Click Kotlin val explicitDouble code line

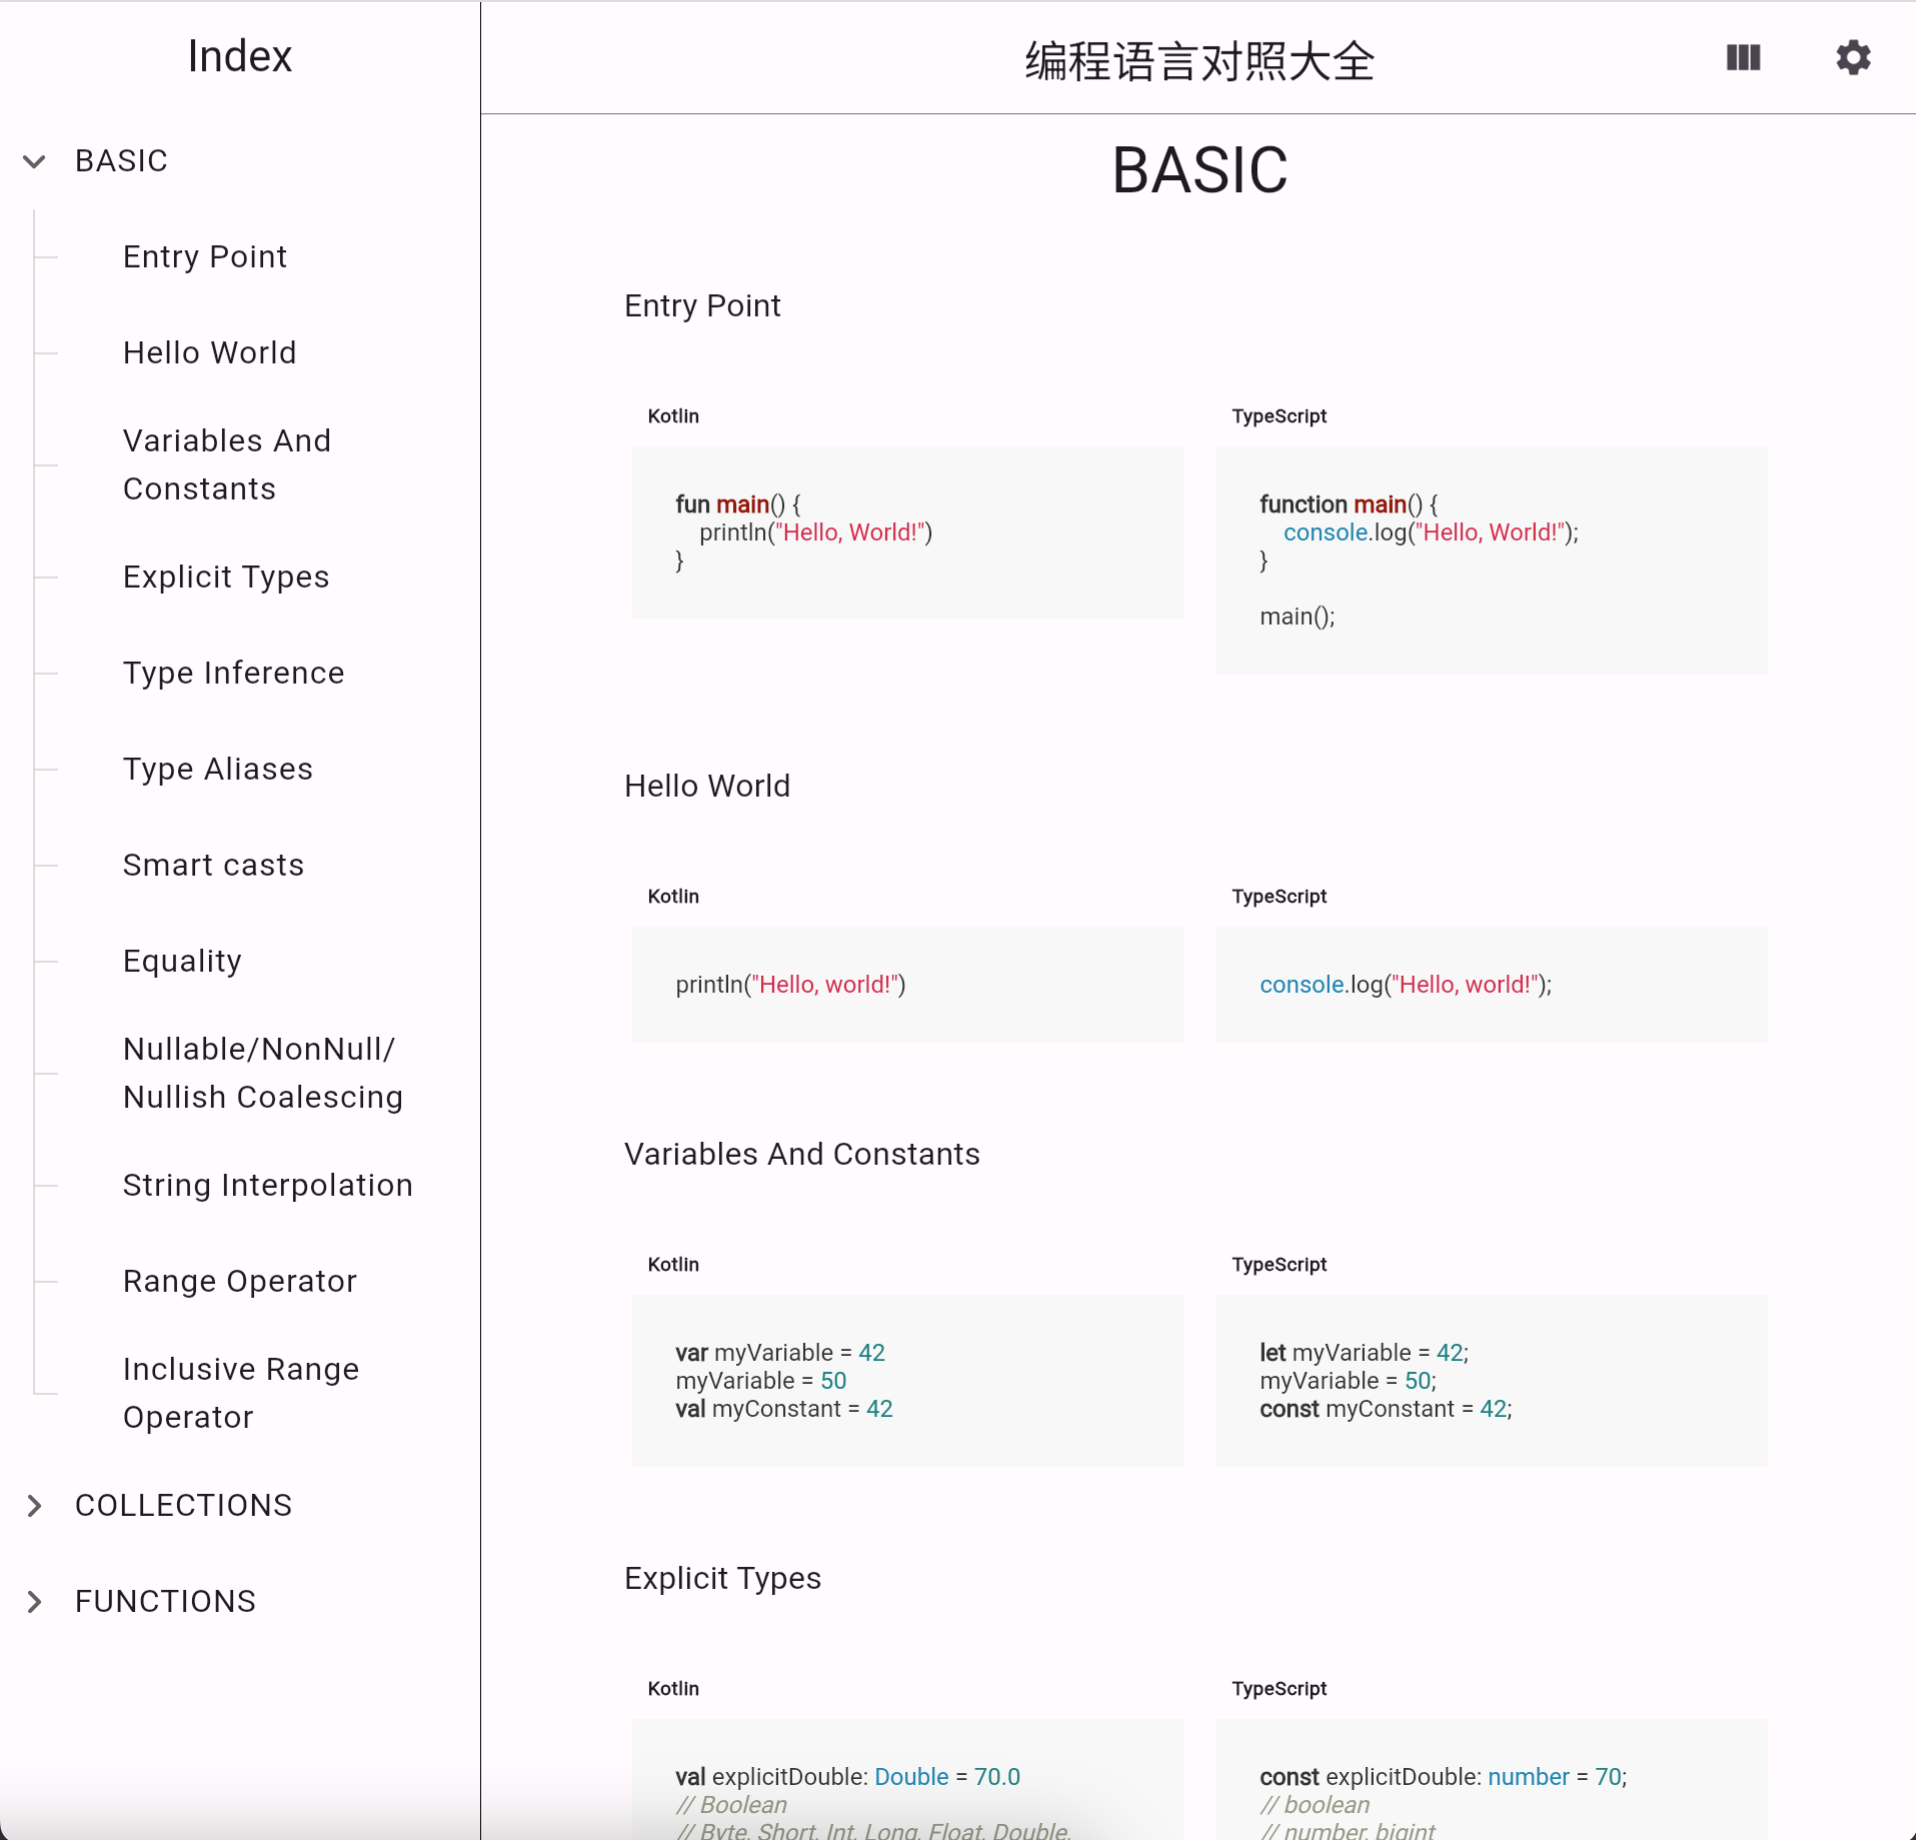tap(847, 1777)
